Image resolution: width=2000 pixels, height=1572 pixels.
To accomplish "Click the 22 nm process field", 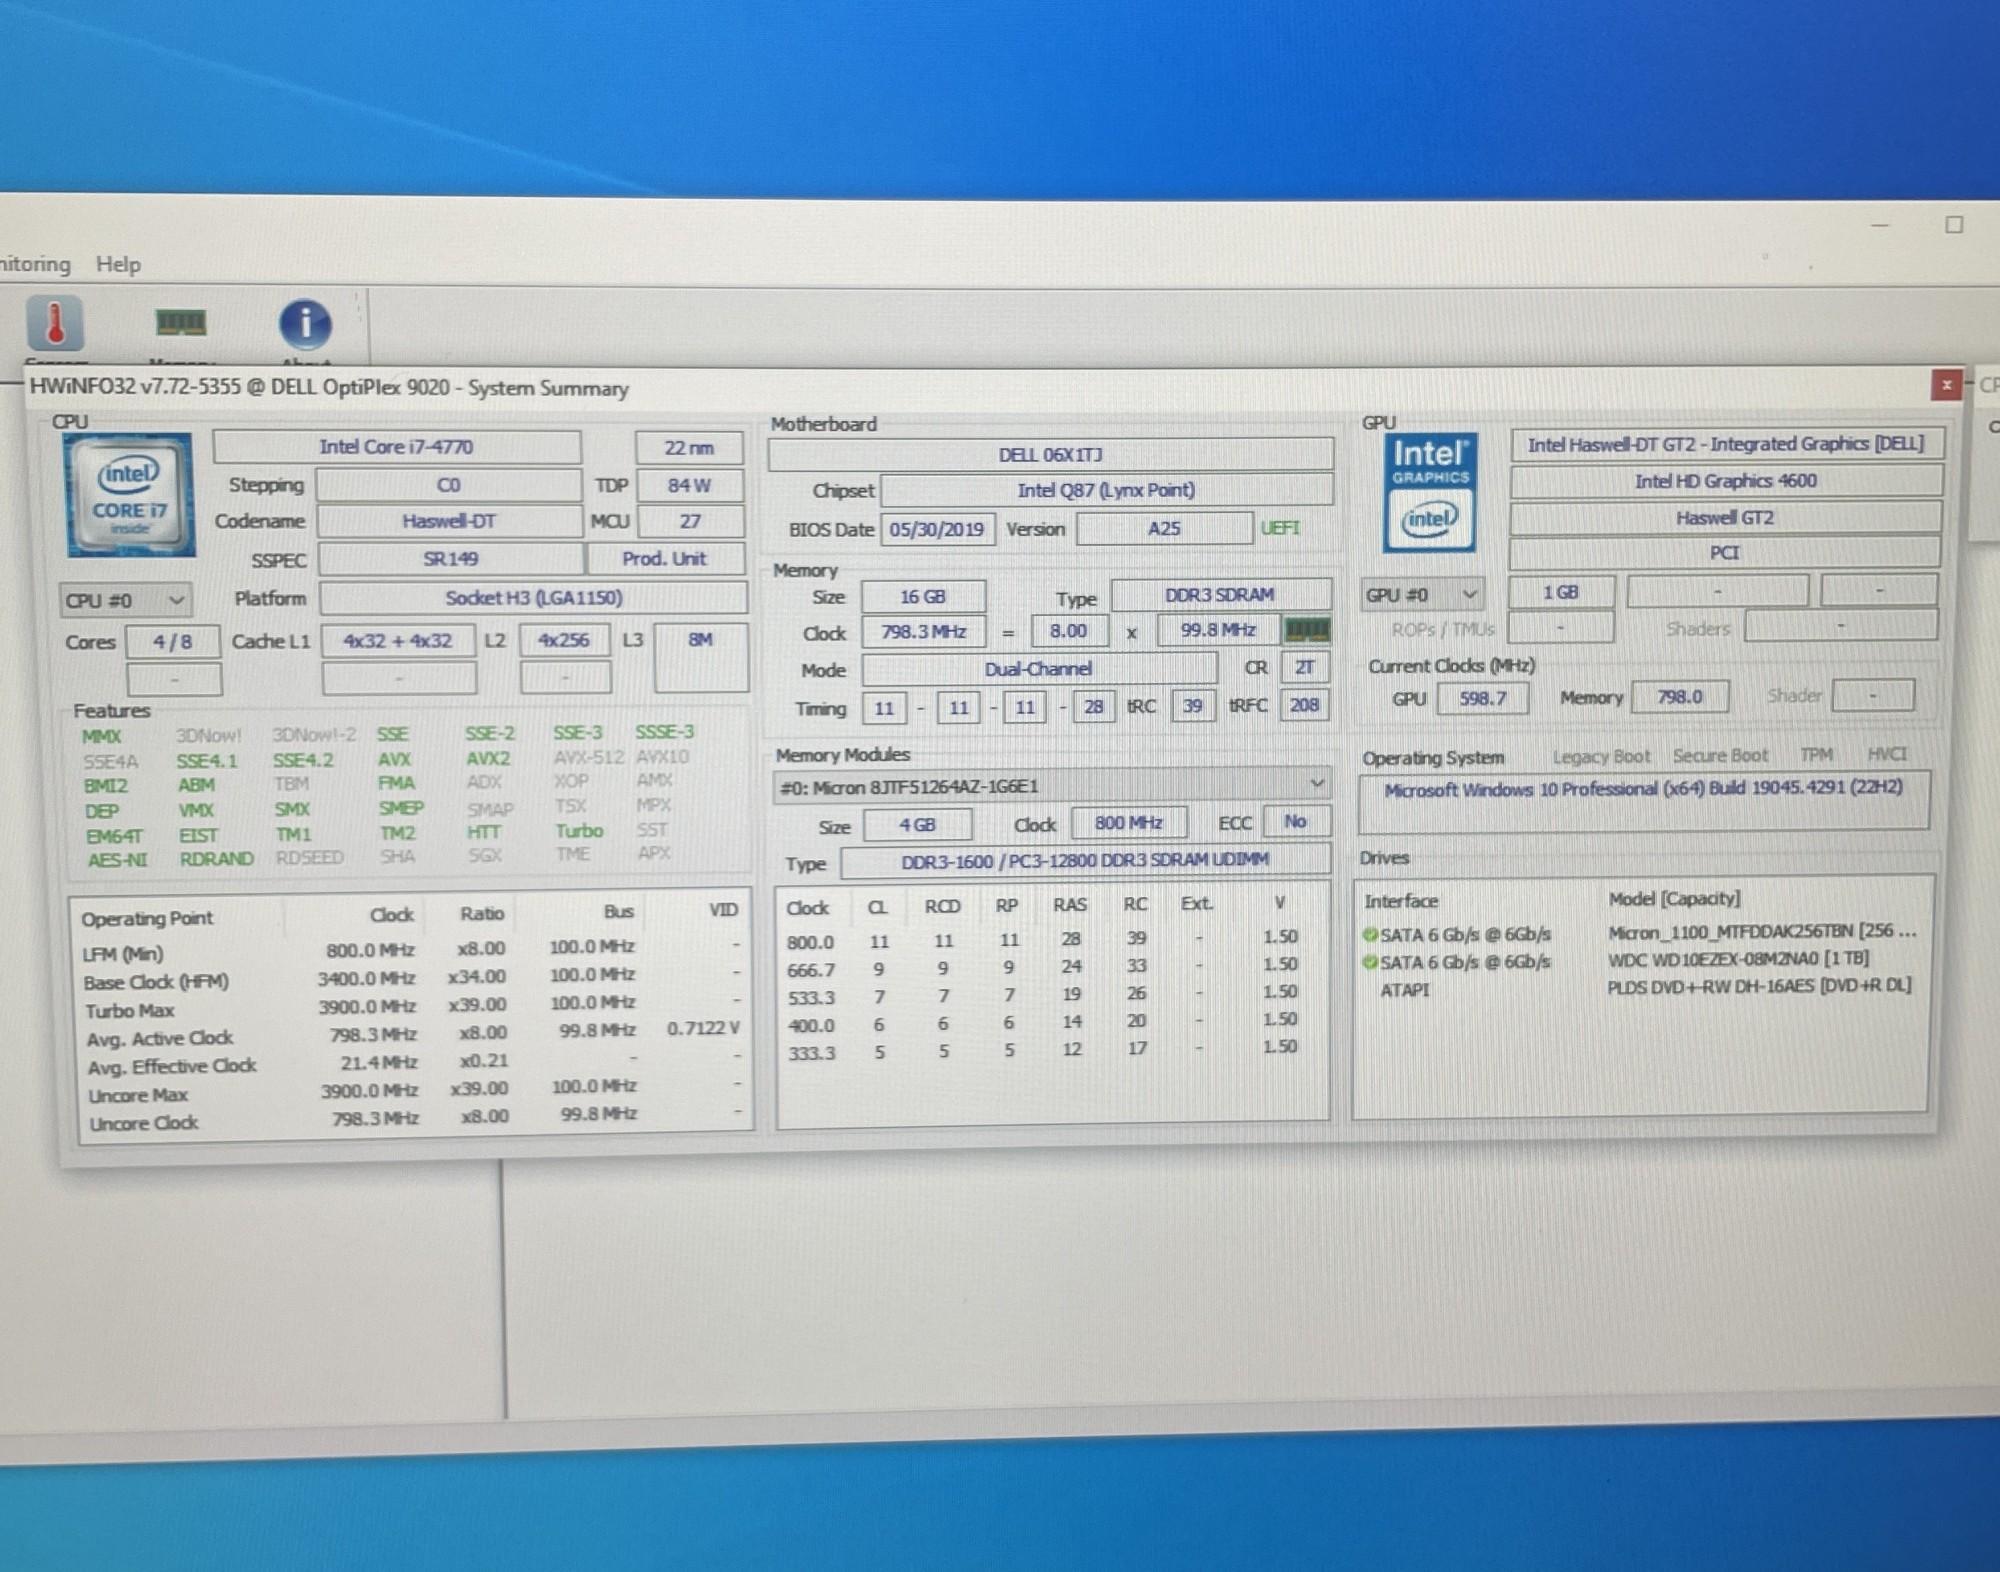I will point(689,447).
